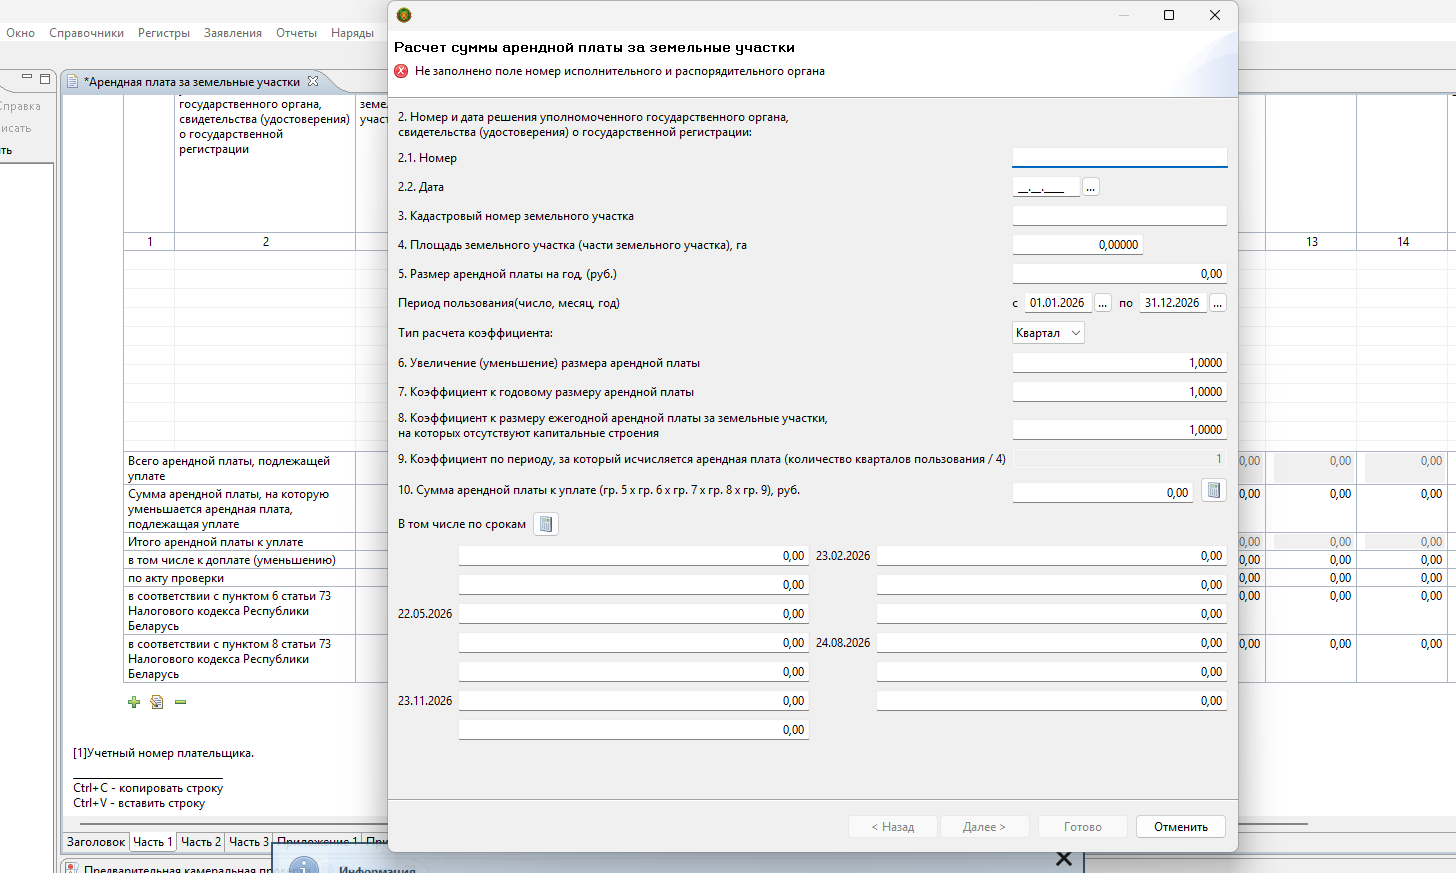Click the application icon in the dialog title bar
Viewport: 1456px width, 873px height.
pos(404,15)
